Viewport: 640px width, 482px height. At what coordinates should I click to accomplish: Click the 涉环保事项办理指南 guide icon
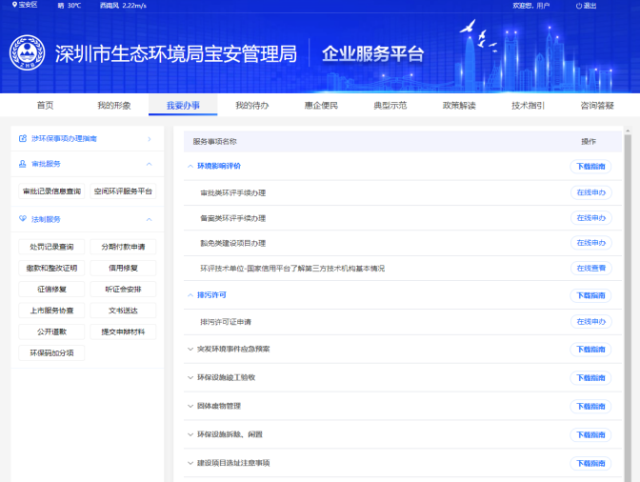point(22,139)
